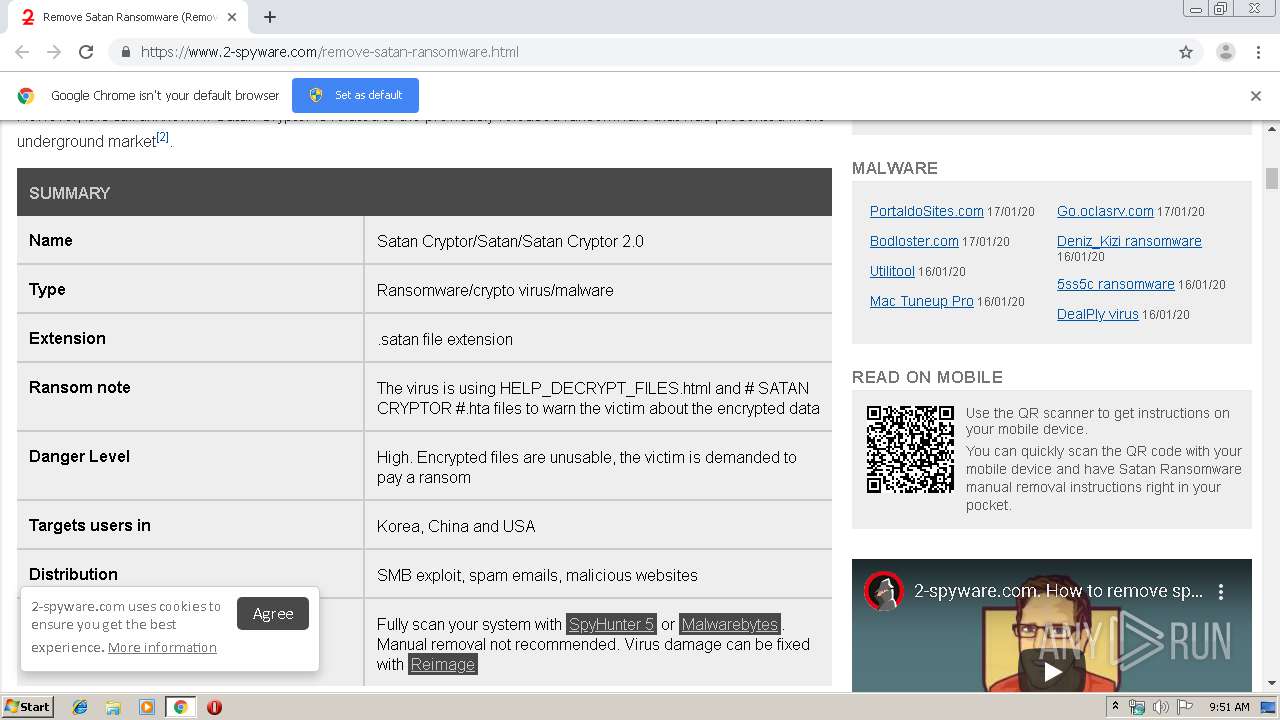1280x720 pixels.
Task: Open Go.oclasrv.com malware link
Action: point(1105,211)
